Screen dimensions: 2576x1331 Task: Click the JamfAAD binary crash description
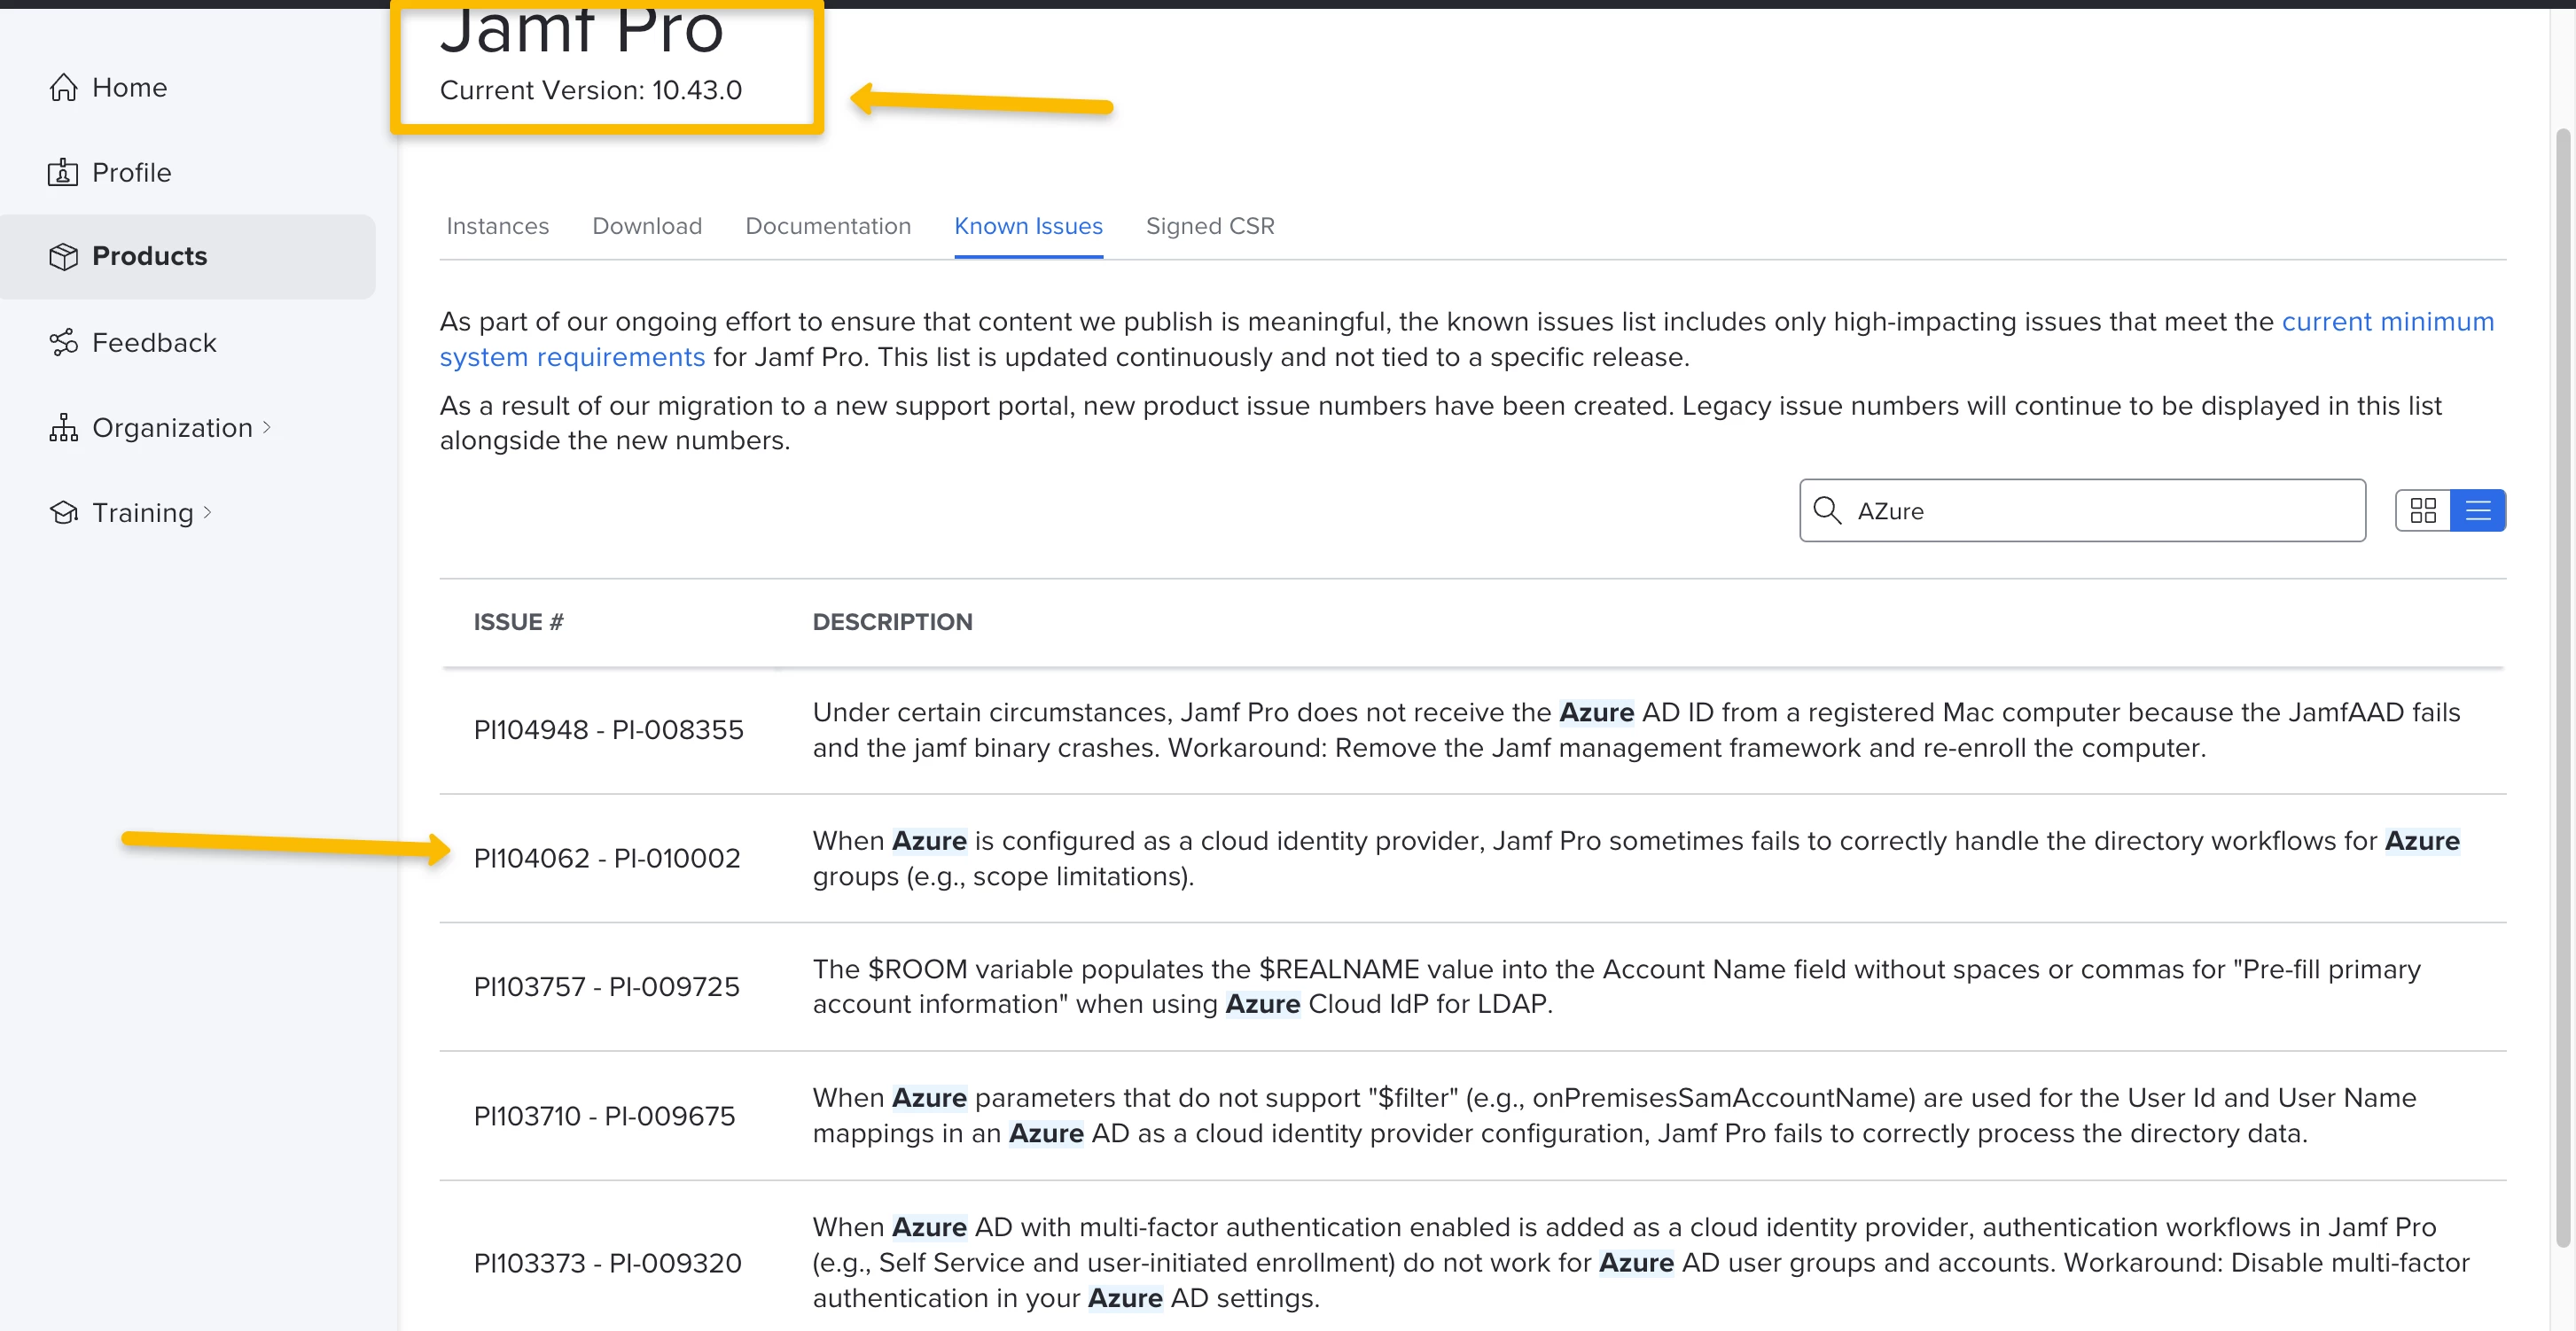(x=1636, y=730)
